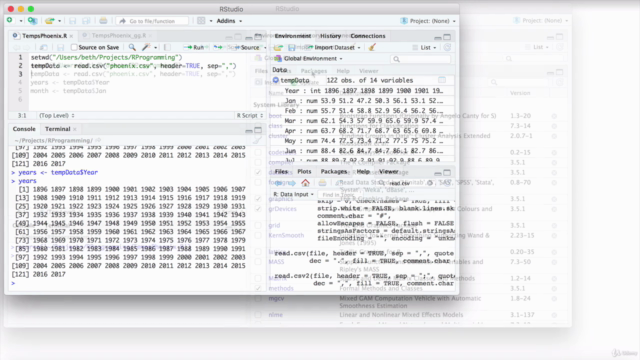Click the editor's save disk icon
Viewport: 640px width, 360px height.
tap(60, 48)
